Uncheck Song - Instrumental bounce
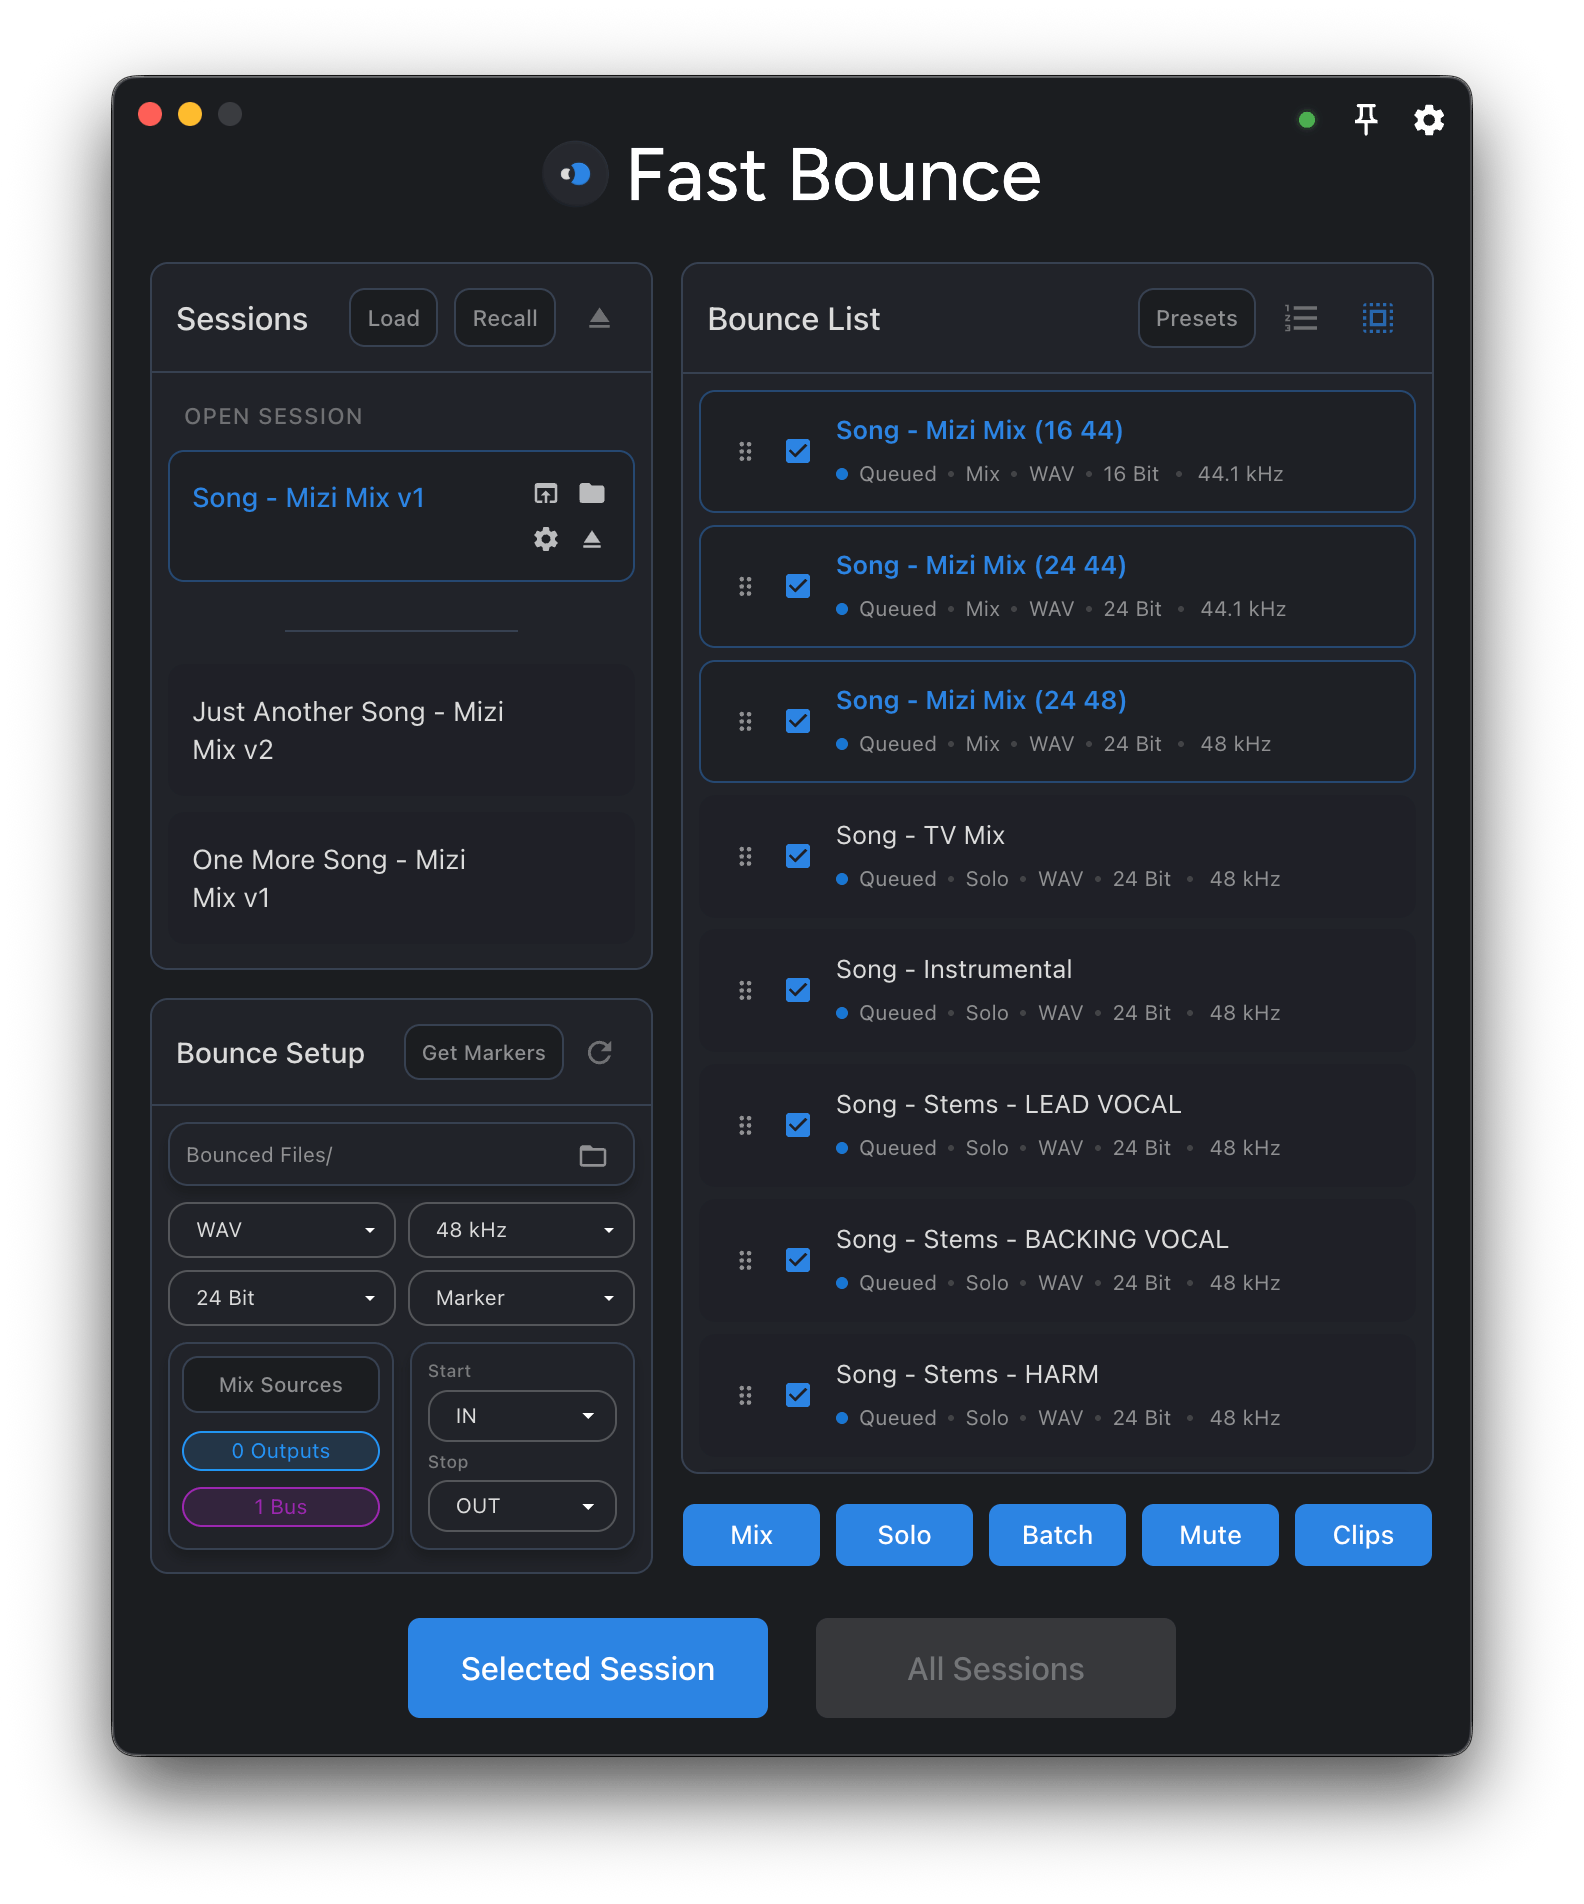This screenshot has height=1904, width=1584. click(798, 990)
